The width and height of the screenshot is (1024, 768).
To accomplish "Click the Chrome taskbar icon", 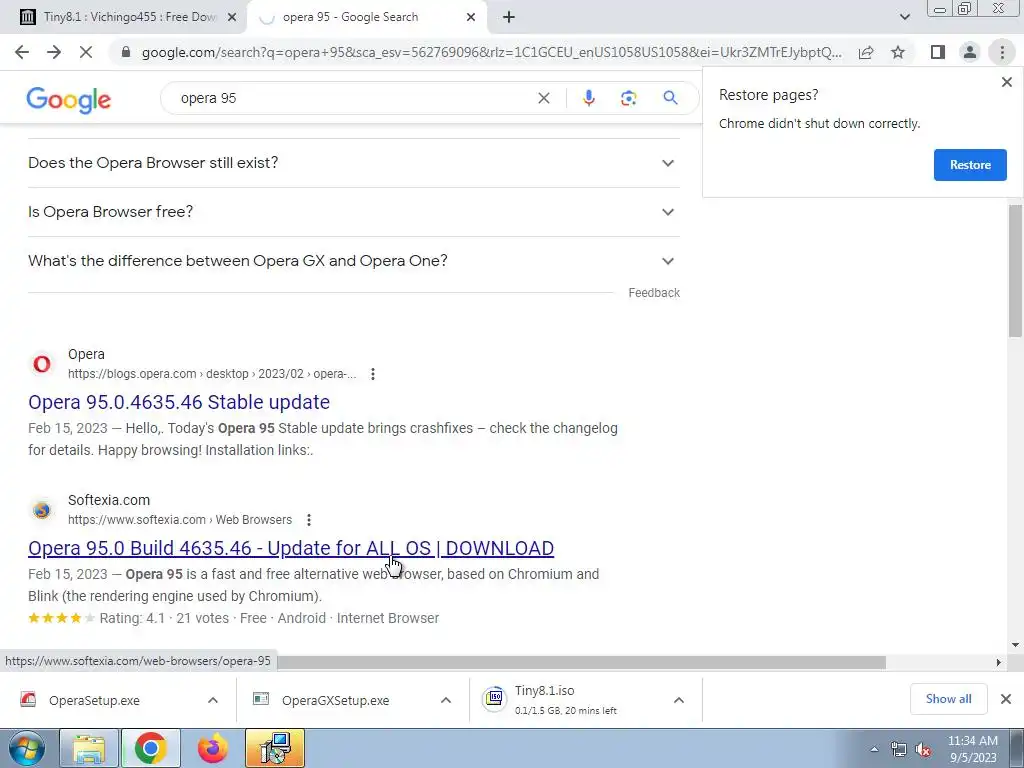I will click(151, 748).
